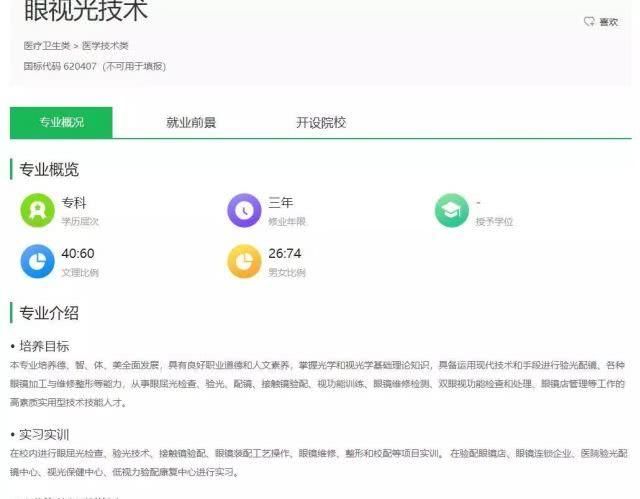Click the 实习实训 subheading

point(44,435)
